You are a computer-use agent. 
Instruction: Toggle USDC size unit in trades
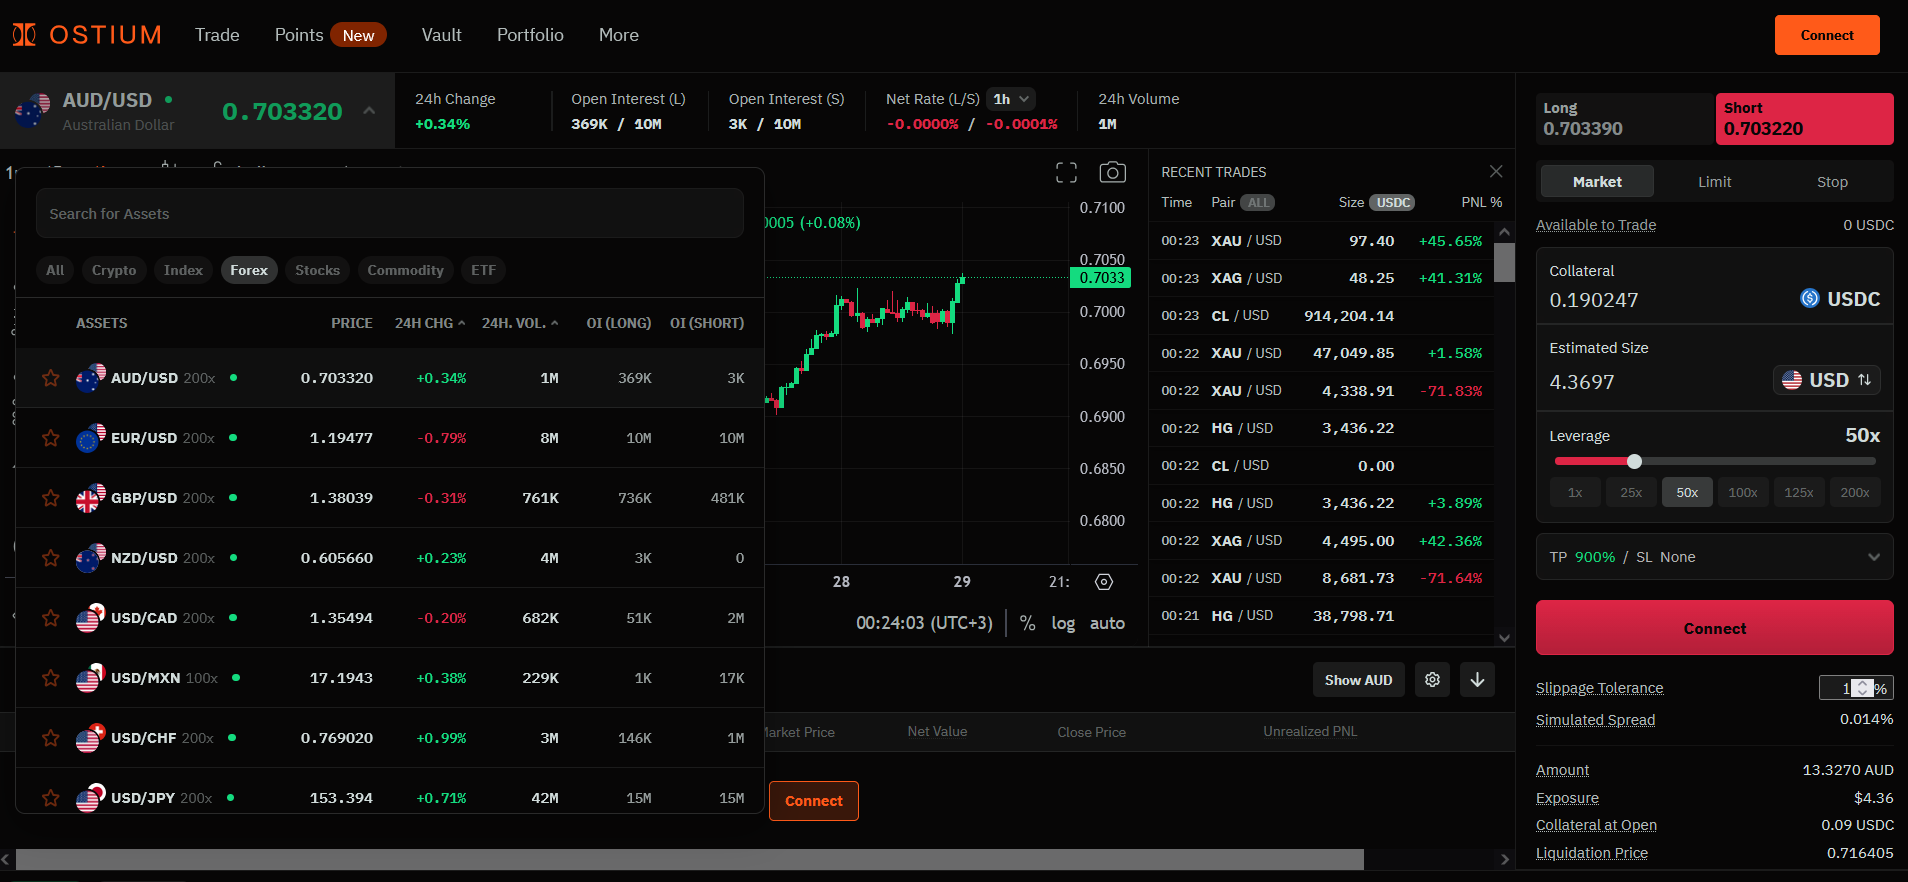[x=1392, y=203]
